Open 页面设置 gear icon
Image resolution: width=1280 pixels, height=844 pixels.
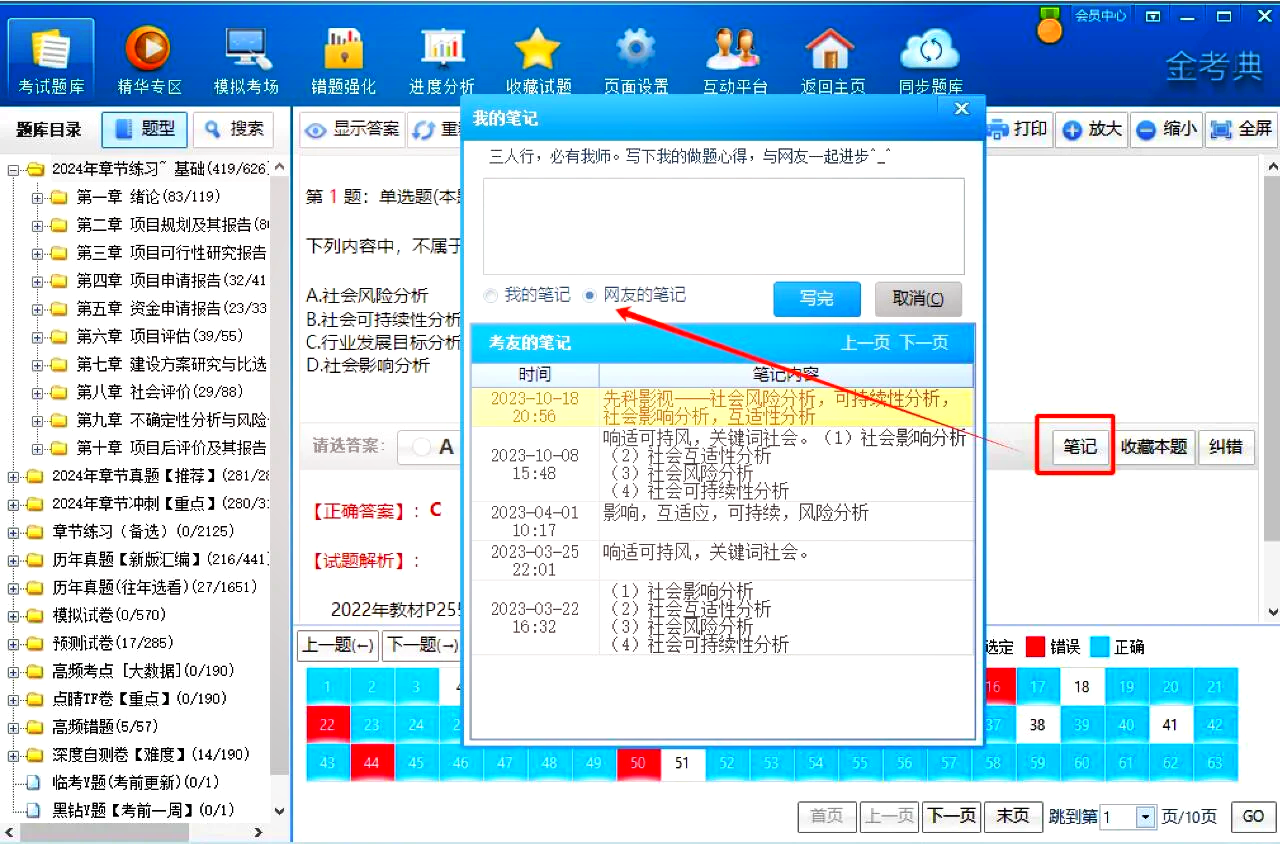[636, 59]
